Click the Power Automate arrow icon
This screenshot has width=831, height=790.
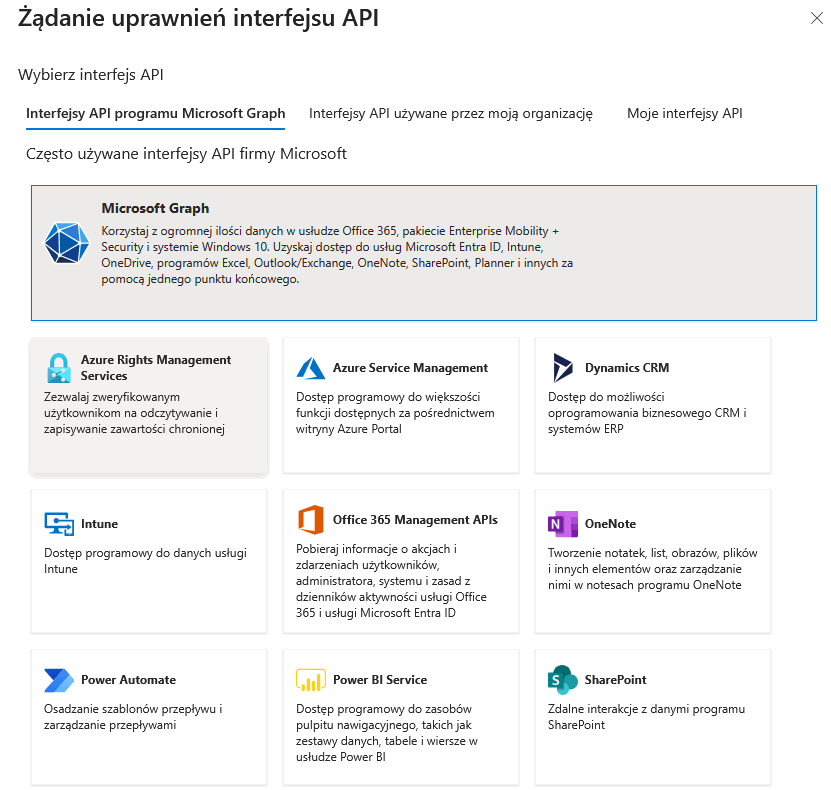pos(59,680)
